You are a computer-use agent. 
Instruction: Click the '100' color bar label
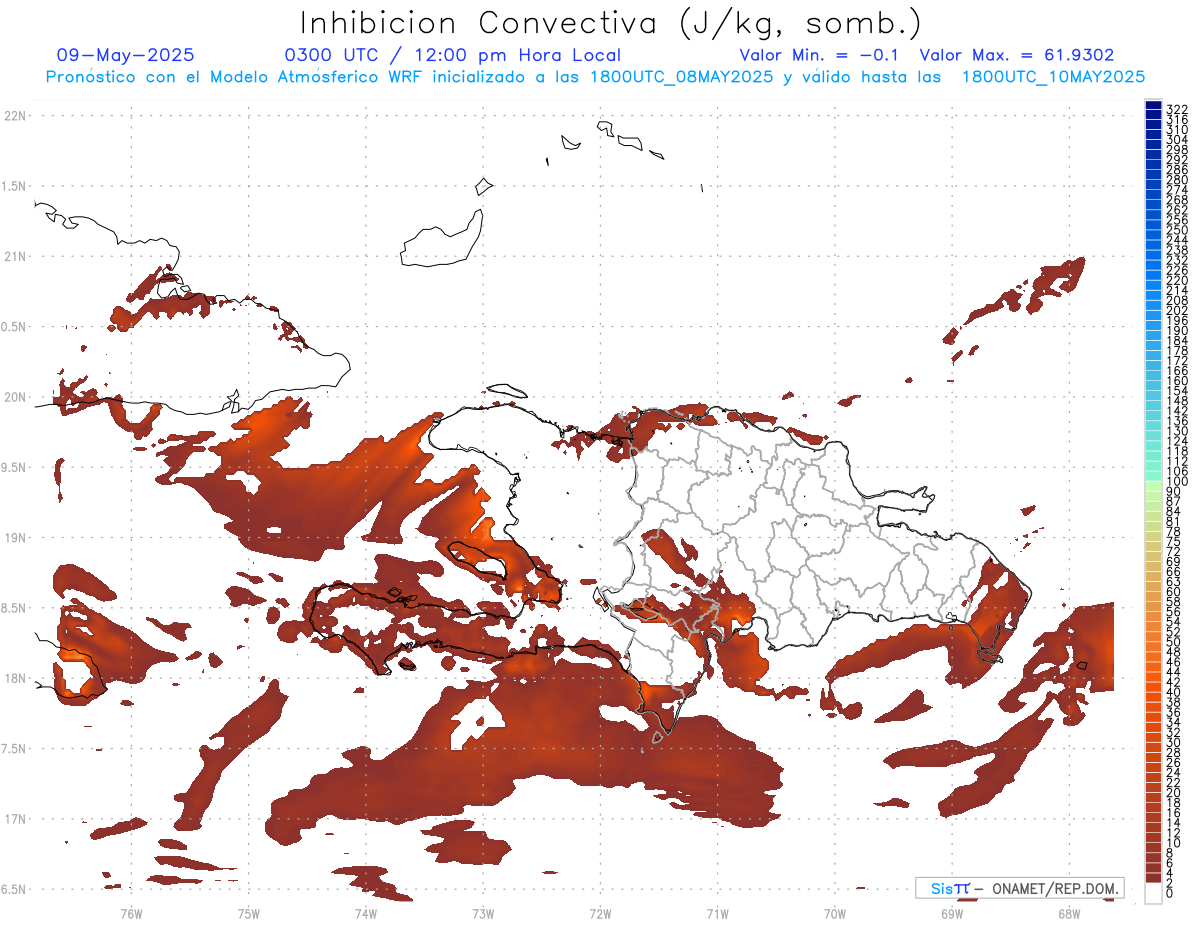[x=1177, y=482]
